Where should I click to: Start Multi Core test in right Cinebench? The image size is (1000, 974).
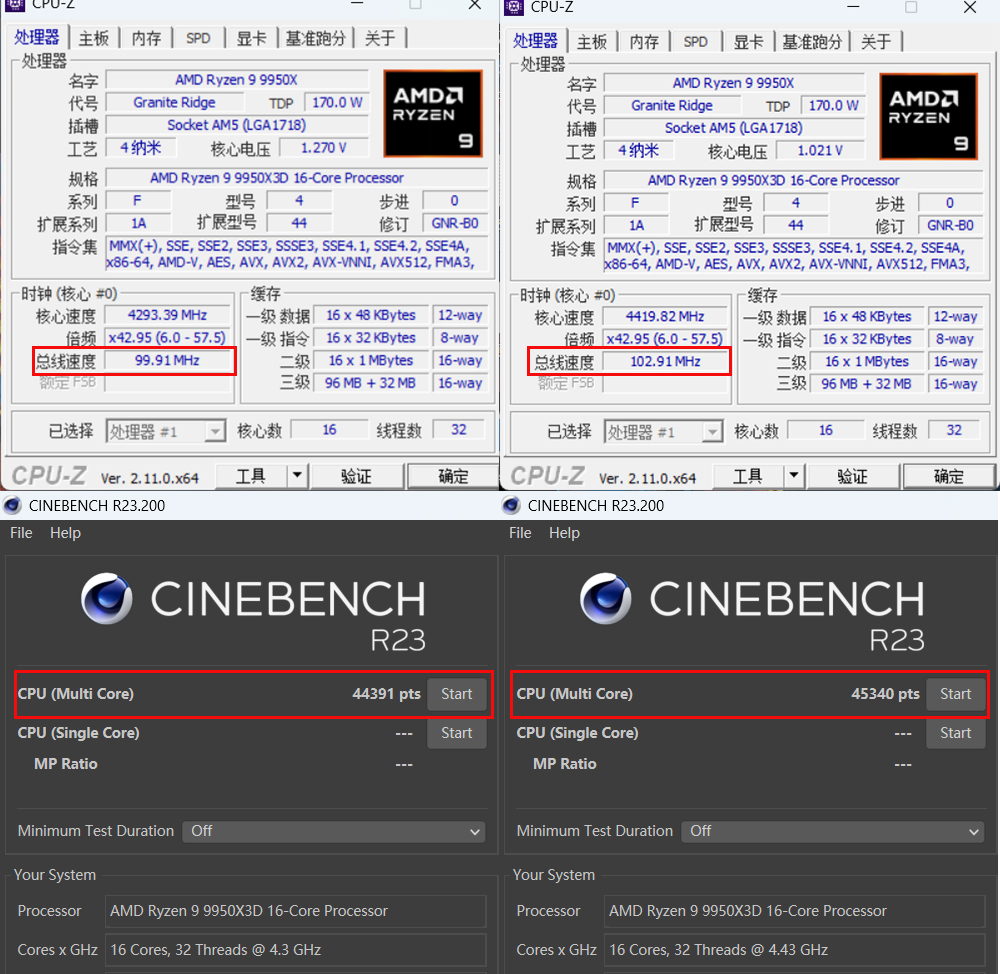tap(955, 694)
